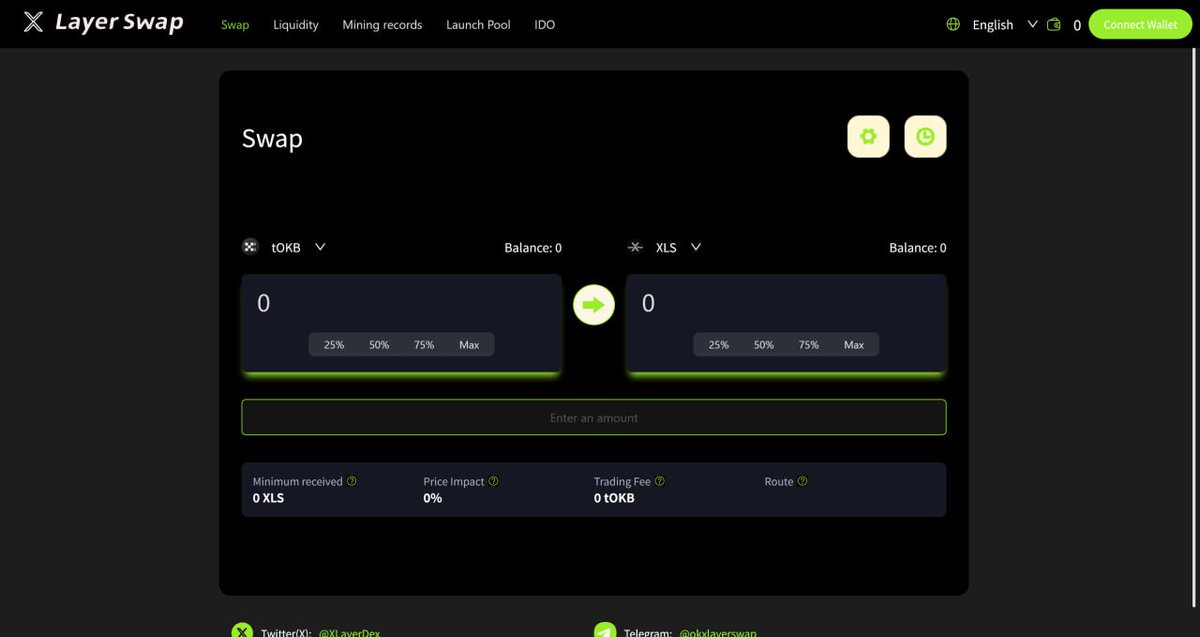
Task: Click the swap direction arrow button
Action: coord(594,304)
